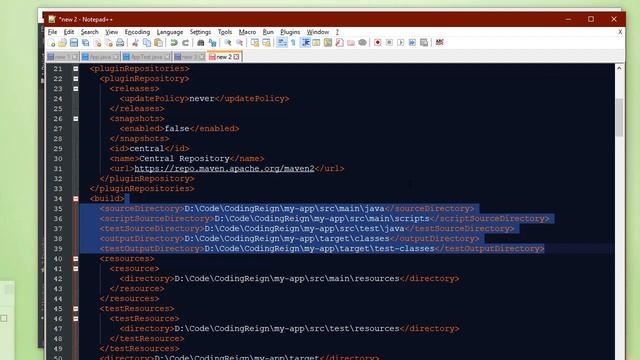Open the Settings menu
Viewport: 640px width, 360px height.
click(200, 32)
